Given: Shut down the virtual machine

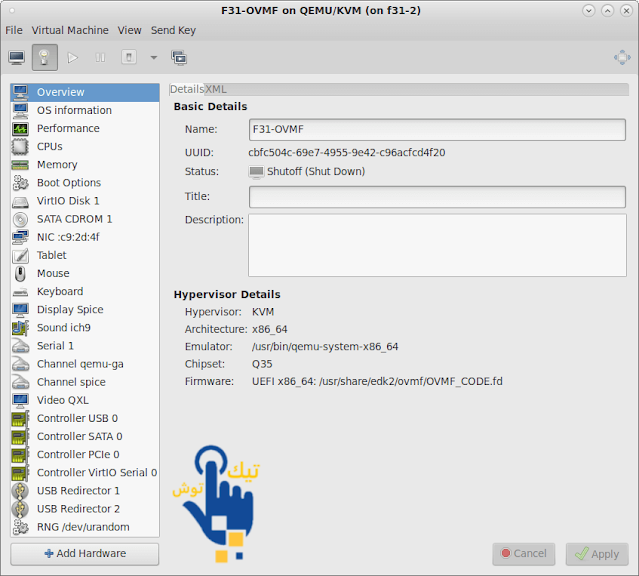Looking at the screenshot, I should coord(129,57).
